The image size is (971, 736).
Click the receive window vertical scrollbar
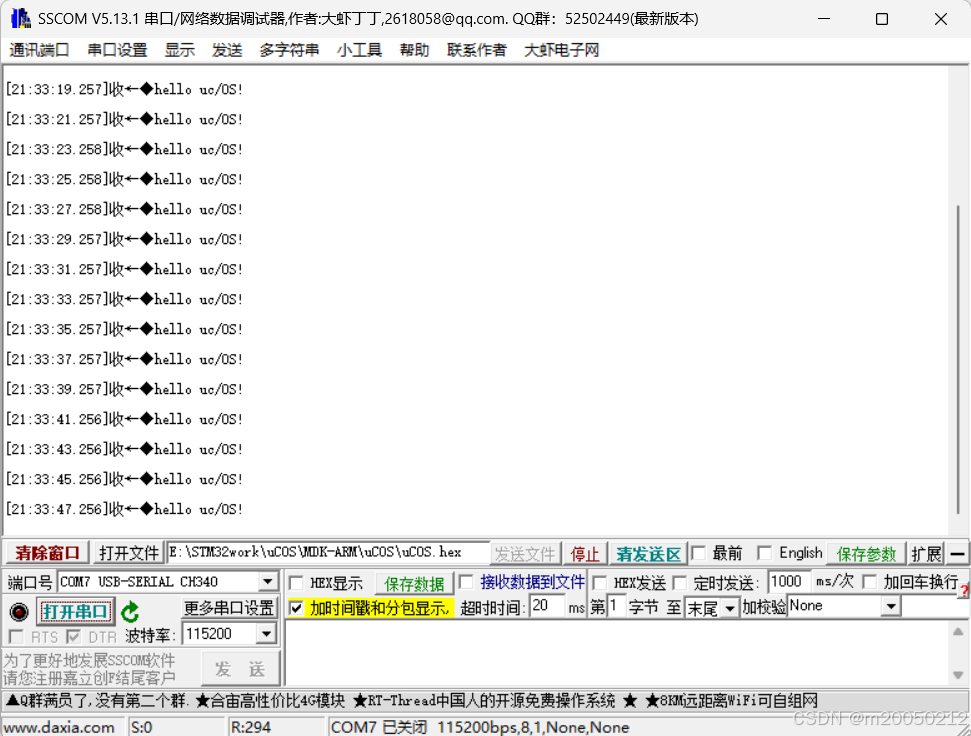click(959, 359)
